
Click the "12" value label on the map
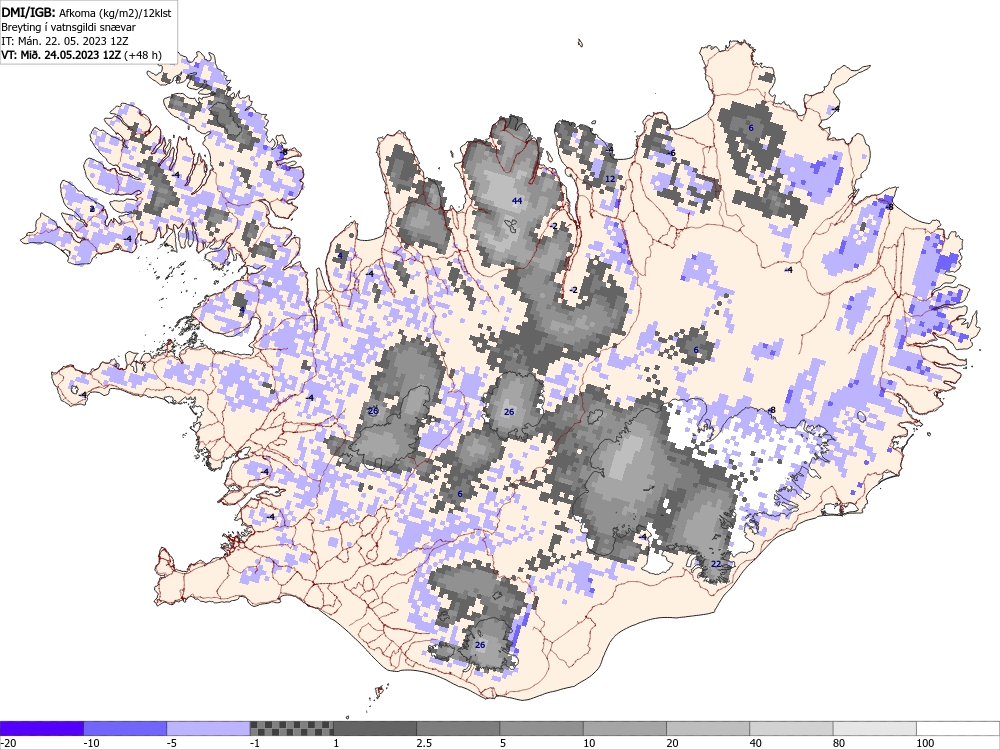(x=610, y=179)
